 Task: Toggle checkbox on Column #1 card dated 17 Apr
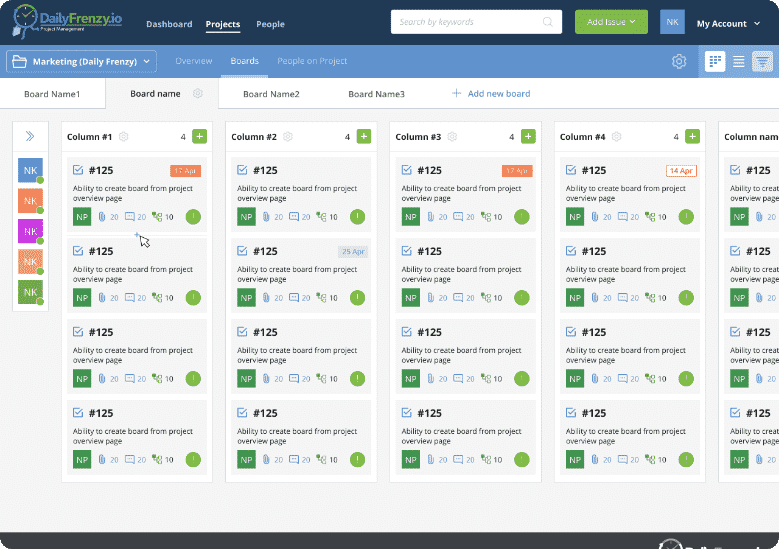(78, 170)
